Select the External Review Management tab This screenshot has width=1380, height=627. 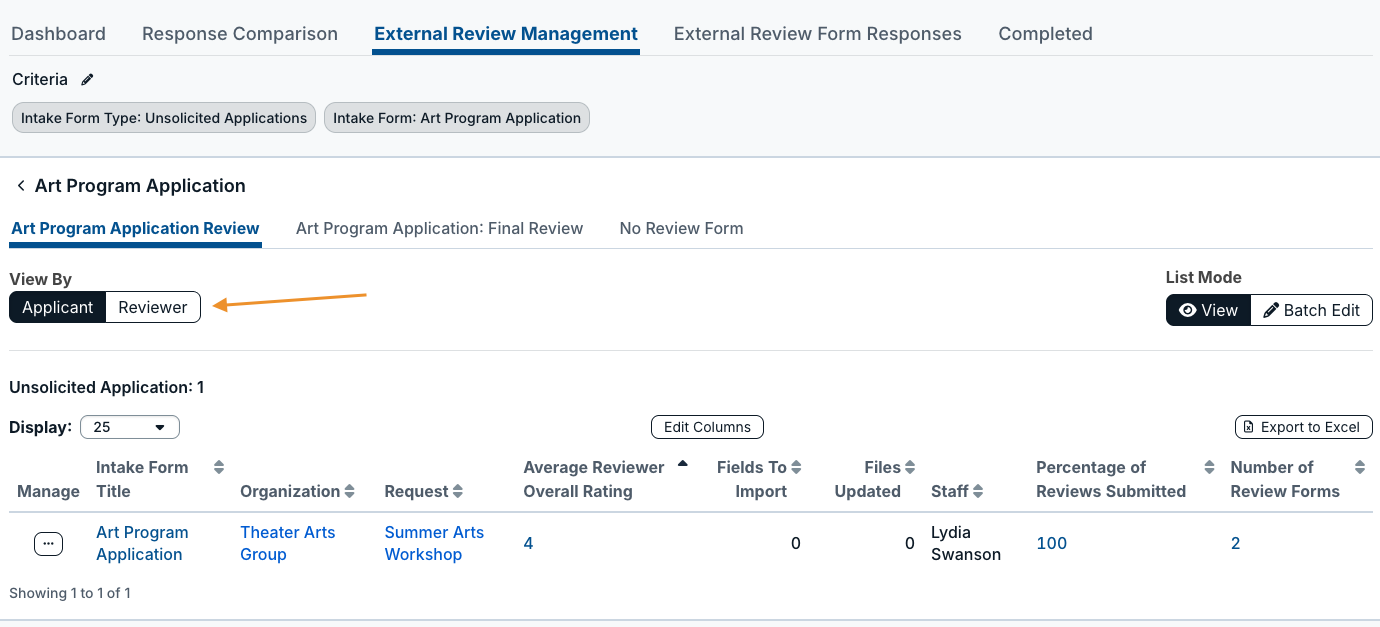pos(506,34)
